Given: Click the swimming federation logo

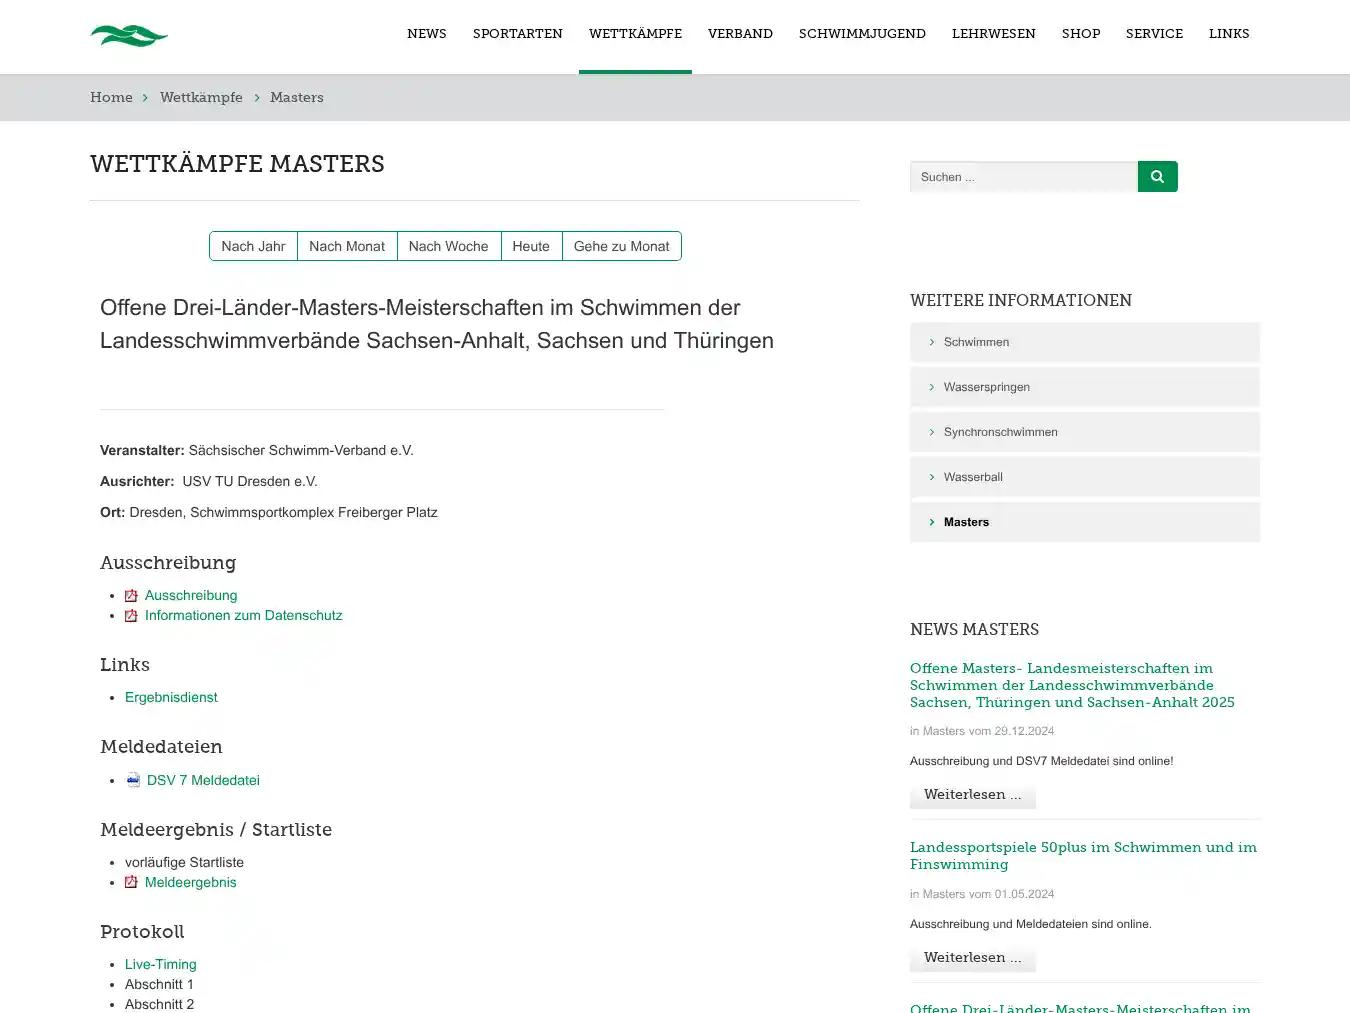Looking at the screenshot, I should (x=129, y=35).
